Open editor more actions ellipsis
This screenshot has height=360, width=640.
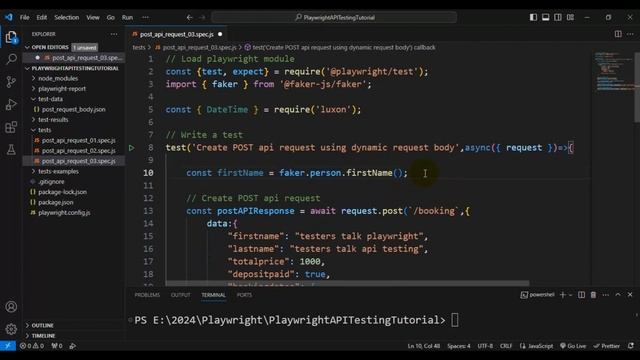pos(631,34)
